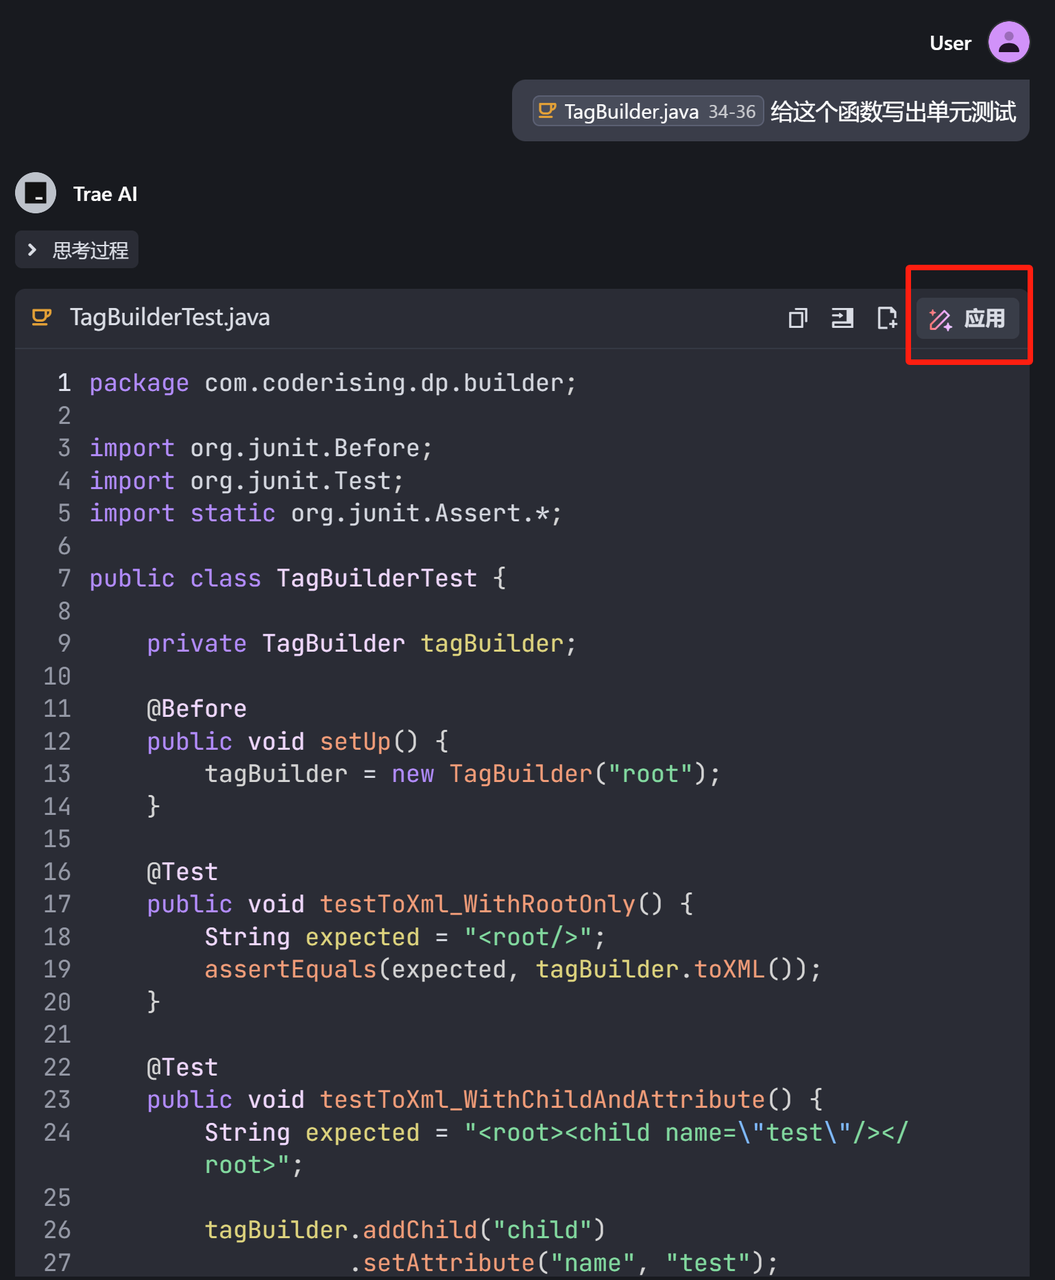
Task: Click the public void setUp() line
Action: point(298,741)
